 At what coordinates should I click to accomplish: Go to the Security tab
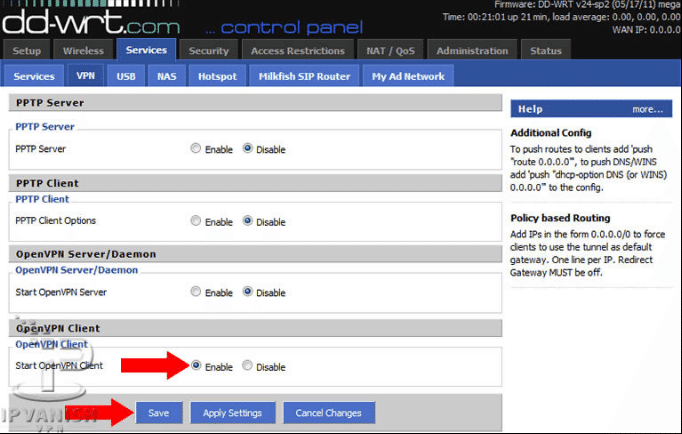pos(209,50)
